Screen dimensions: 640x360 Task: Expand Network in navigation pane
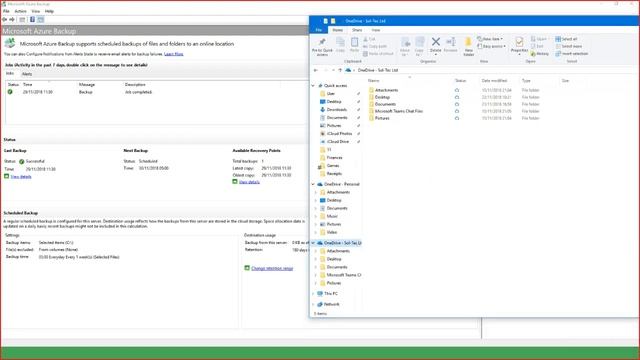click(x=313, y=304)
